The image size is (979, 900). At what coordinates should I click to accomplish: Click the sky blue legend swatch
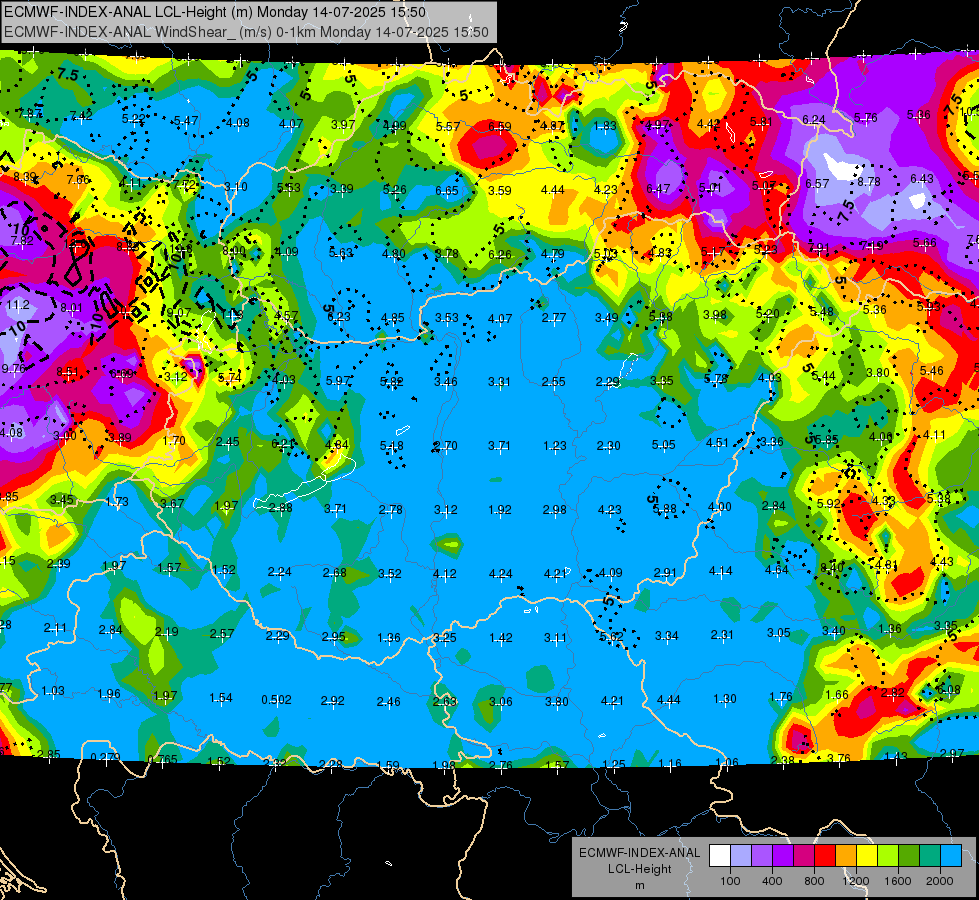click(951, 856)
